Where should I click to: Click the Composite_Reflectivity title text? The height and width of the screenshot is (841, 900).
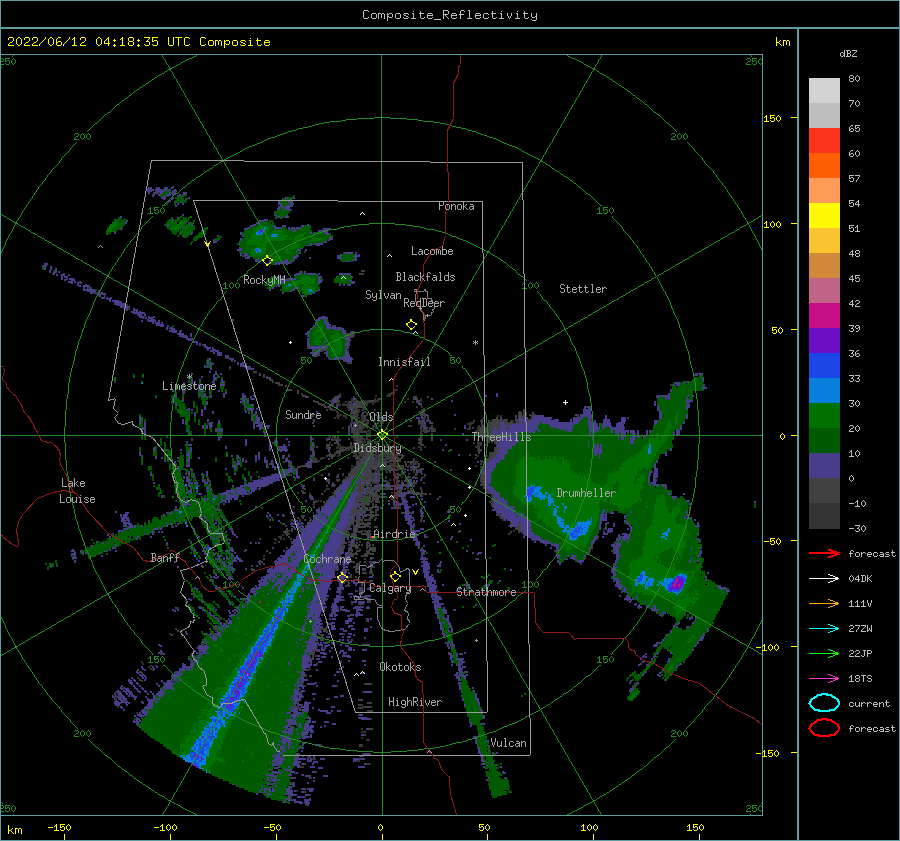[x=450, y=15]
